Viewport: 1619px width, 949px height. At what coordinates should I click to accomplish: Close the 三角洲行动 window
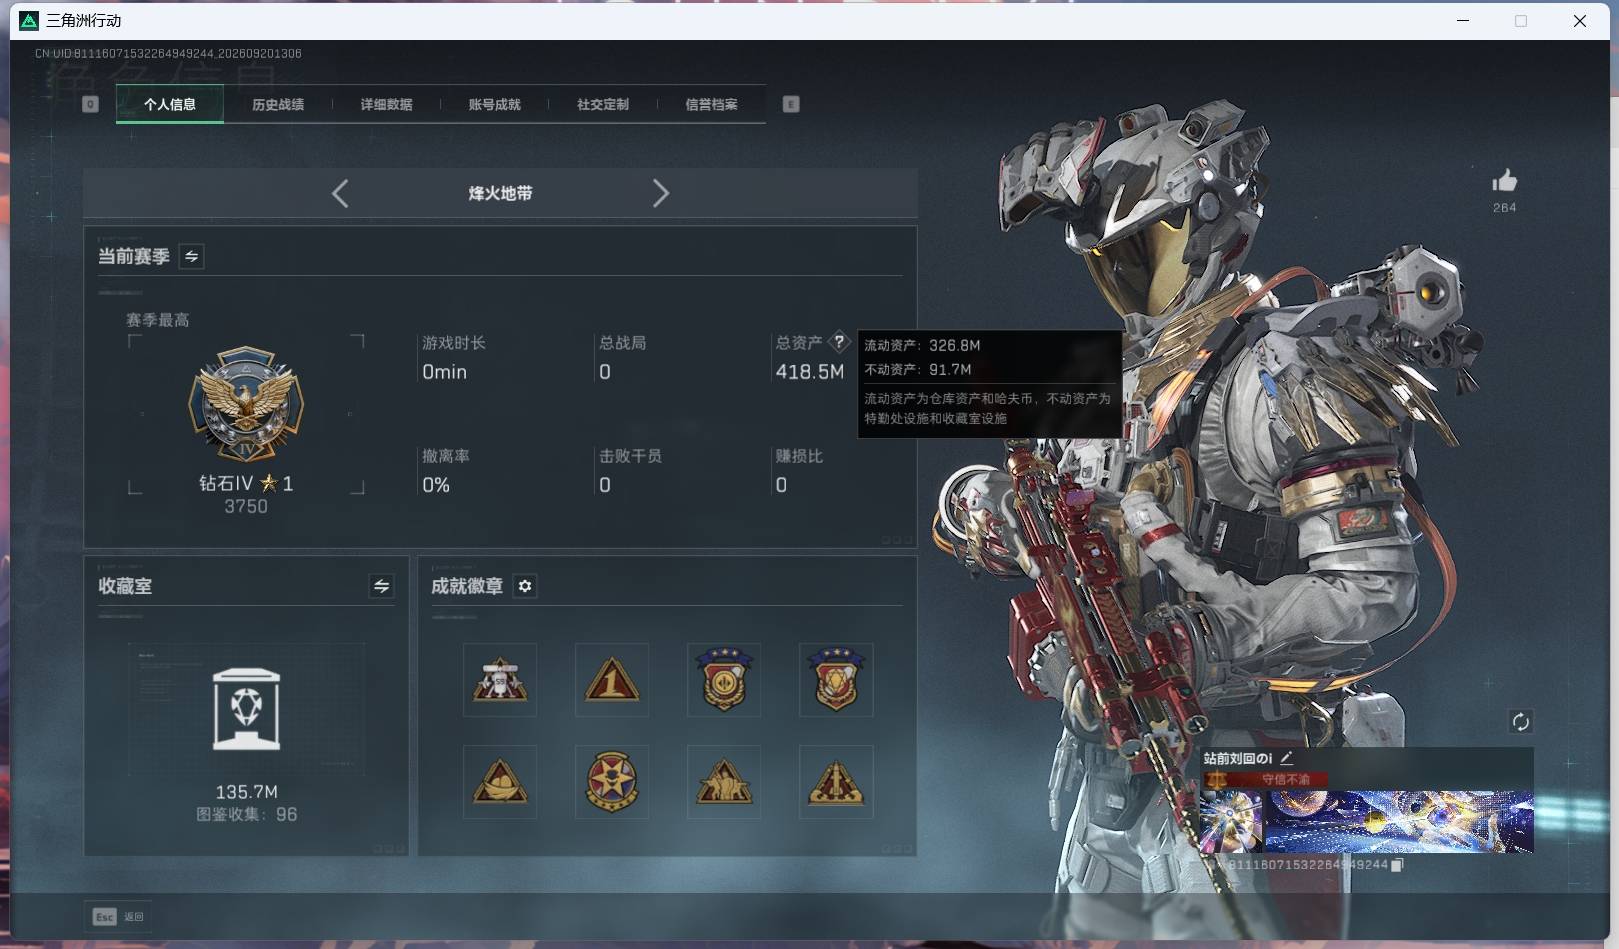tap(1580, 21)
